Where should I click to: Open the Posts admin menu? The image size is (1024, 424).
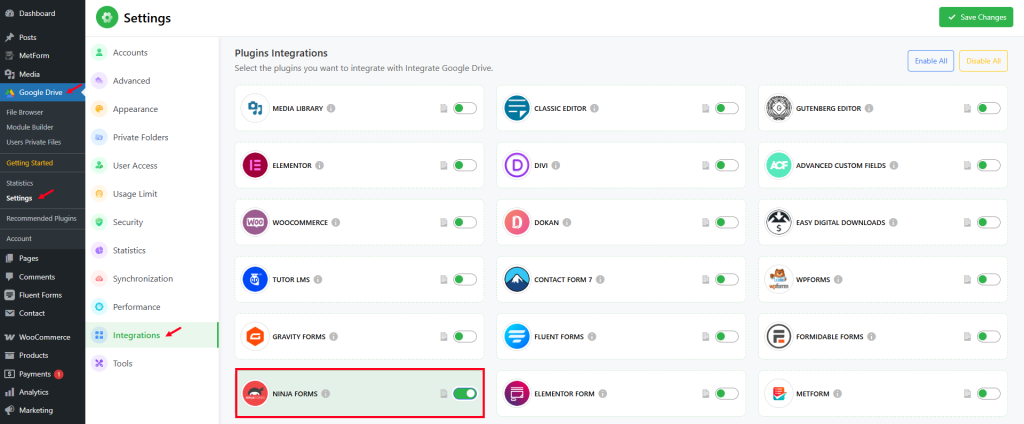coord(42,37)
